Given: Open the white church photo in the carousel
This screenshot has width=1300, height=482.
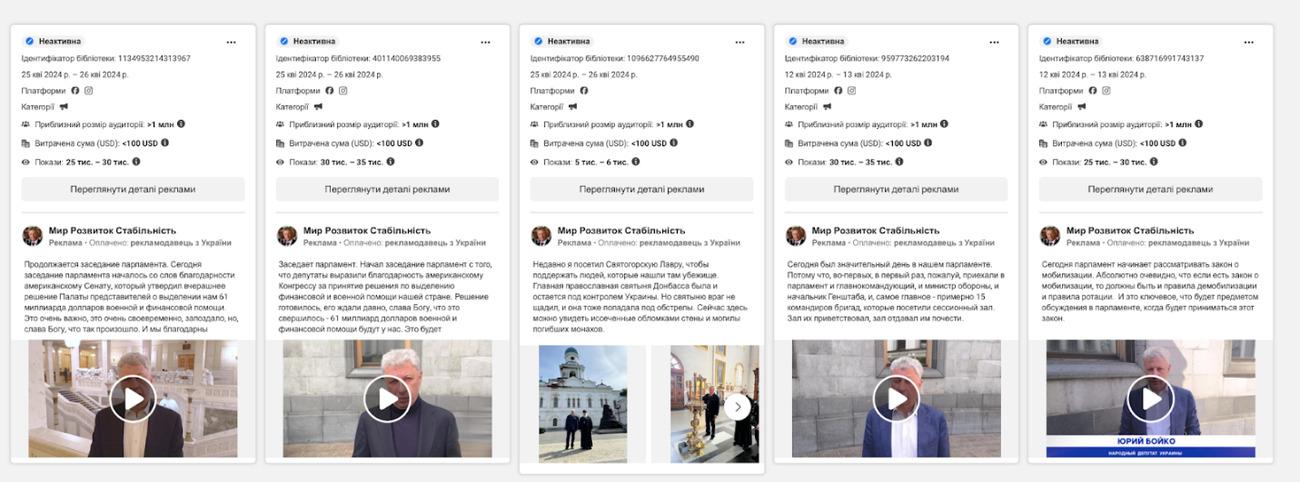Looking at the screenshot, I should click(583, 404).
